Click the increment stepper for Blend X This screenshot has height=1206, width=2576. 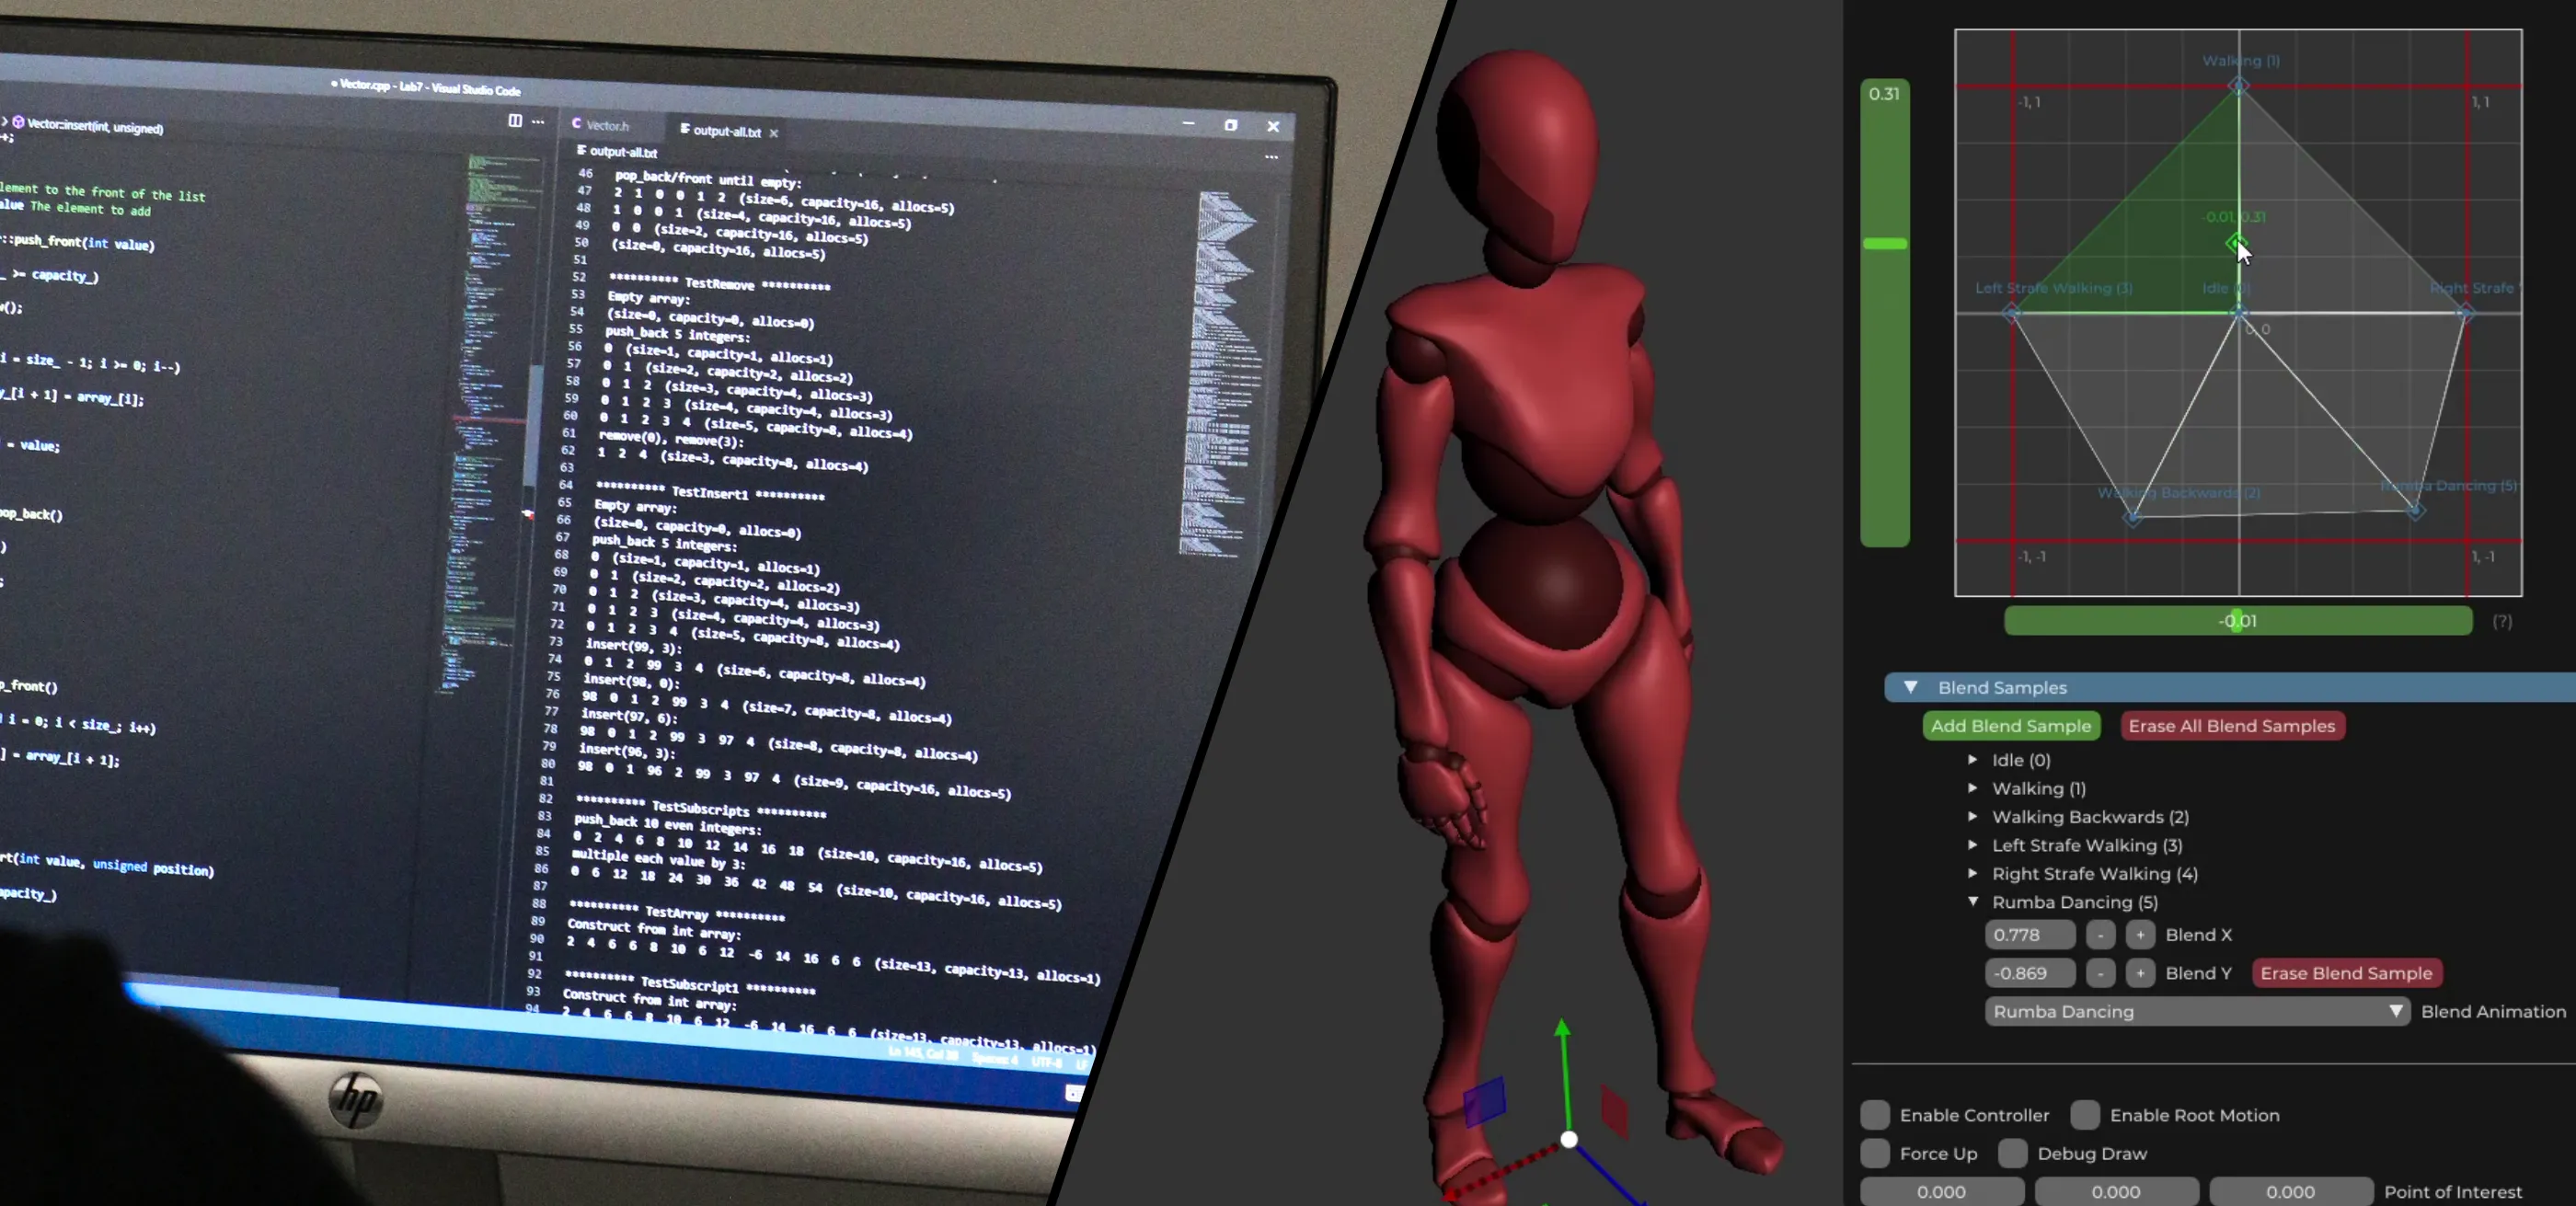pos(2139,934)
